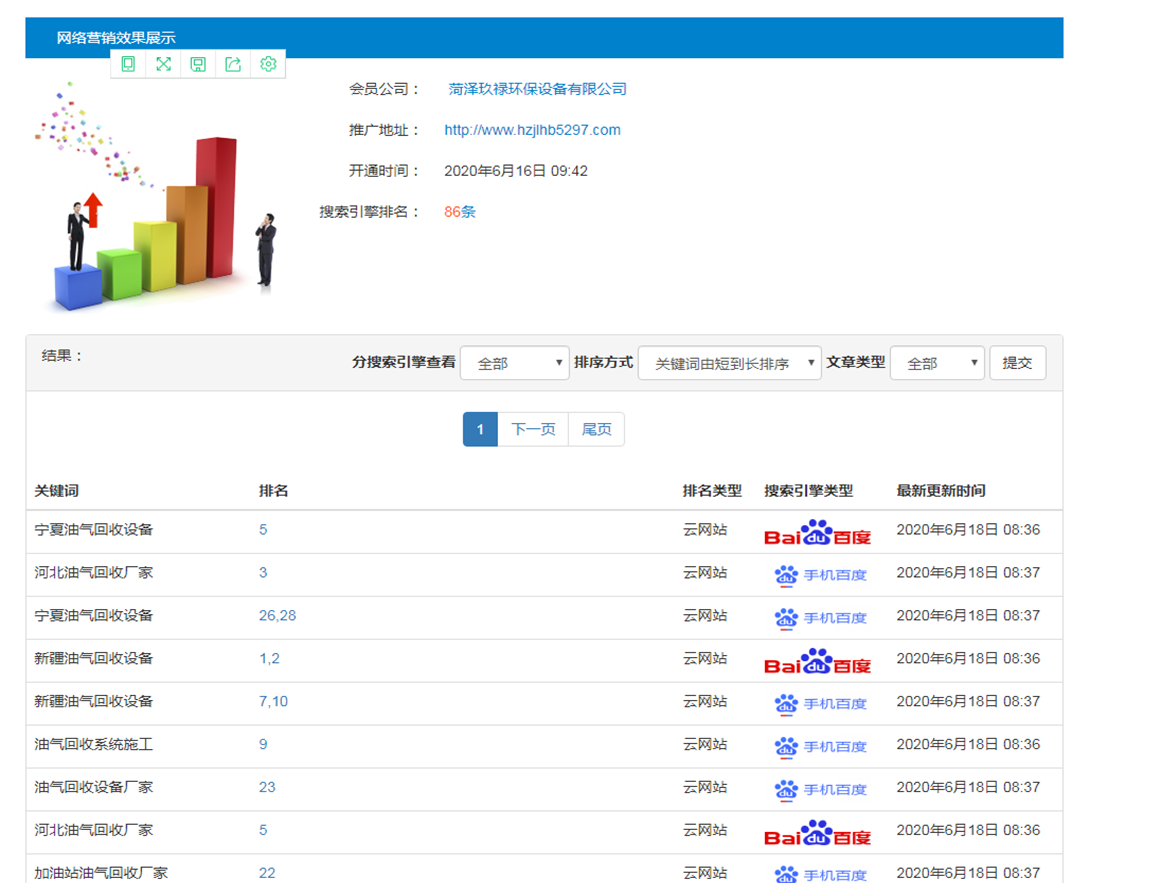Click 手机百度 icon in 河北油气回收厂家 row
Image resolution: width=1161 pixels, height=883 pixels.
coord(820,575)
